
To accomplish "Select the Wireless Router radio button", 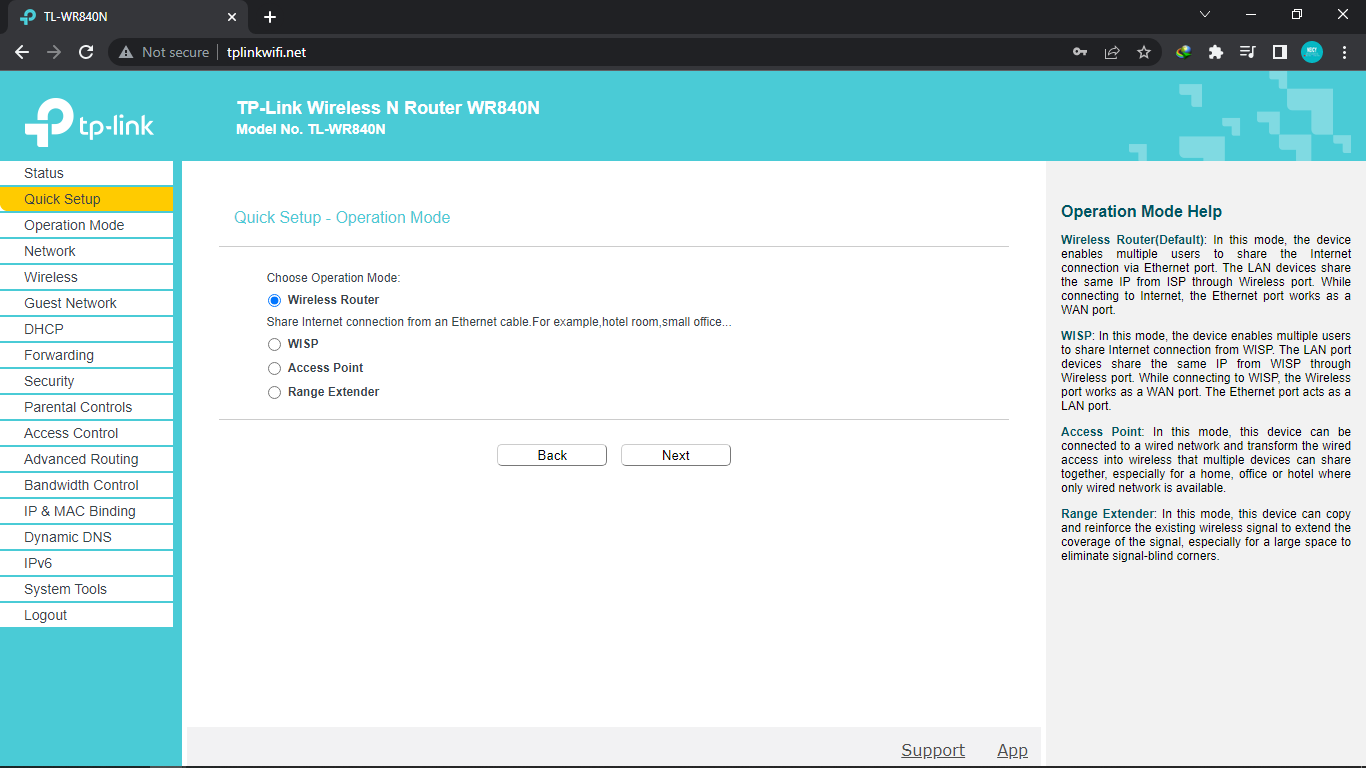I will (274, 300).
